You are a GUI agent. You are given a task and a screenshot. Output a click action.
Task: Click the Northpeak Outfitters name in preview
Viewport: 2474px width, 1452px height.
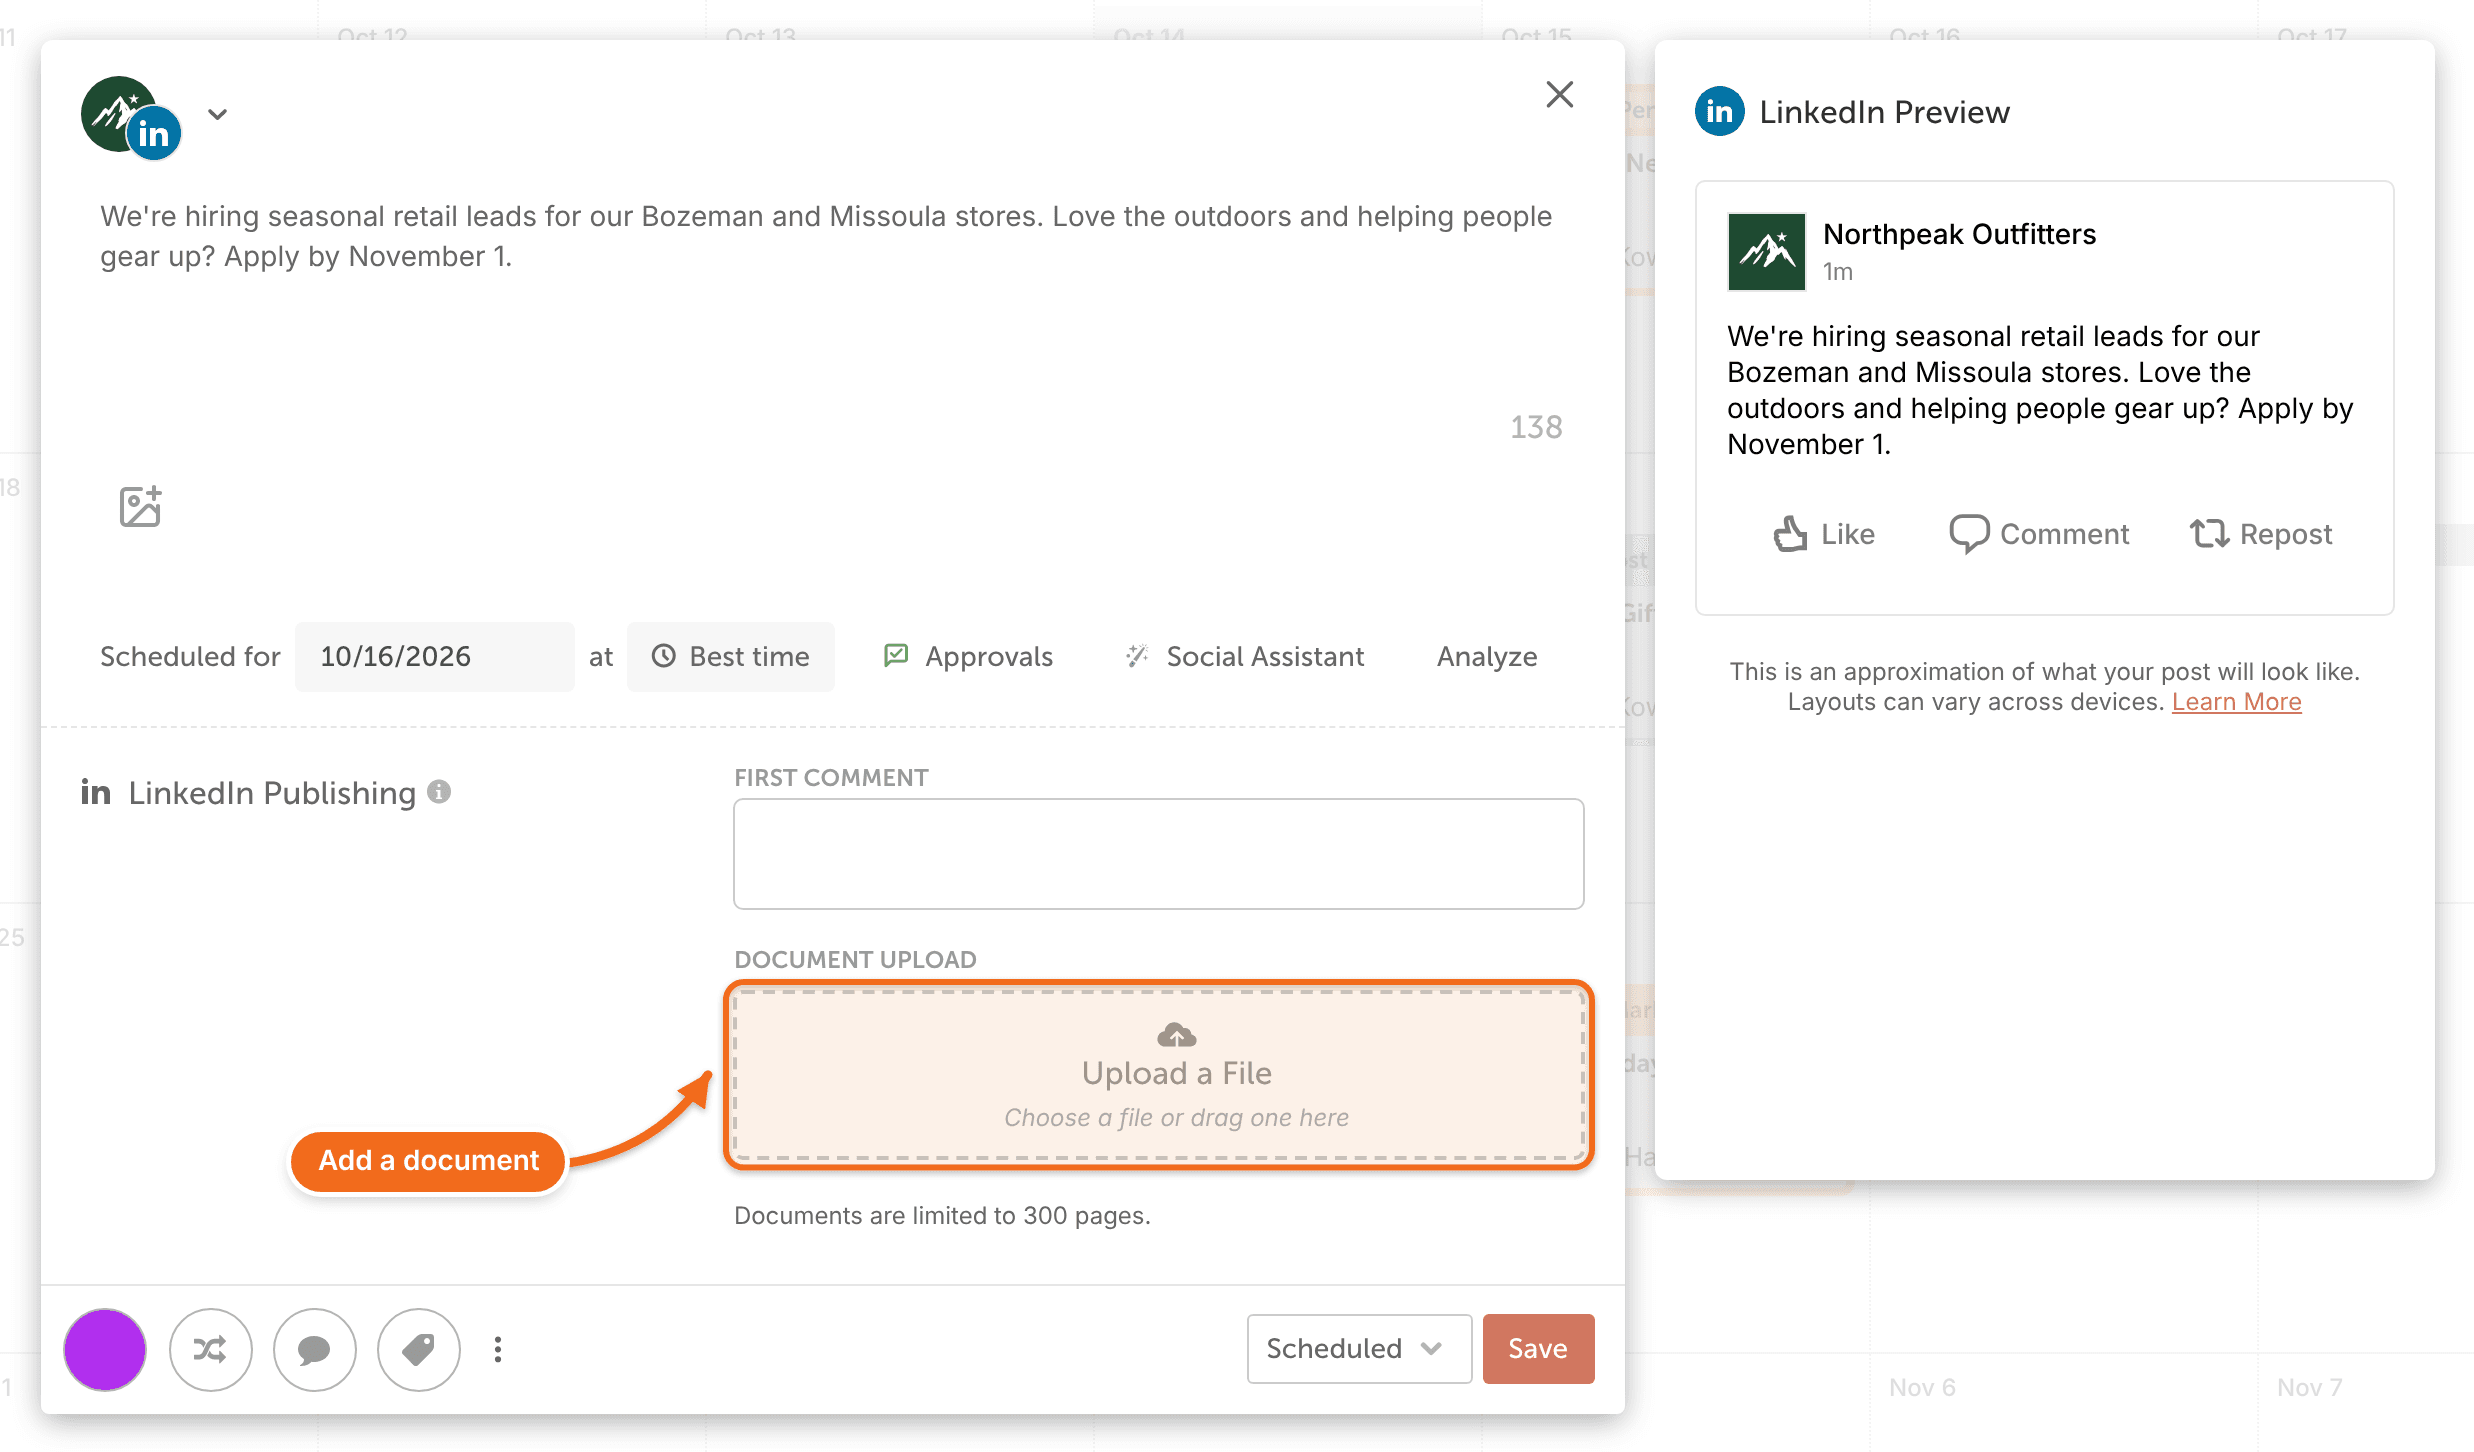tap(1959, 234)
